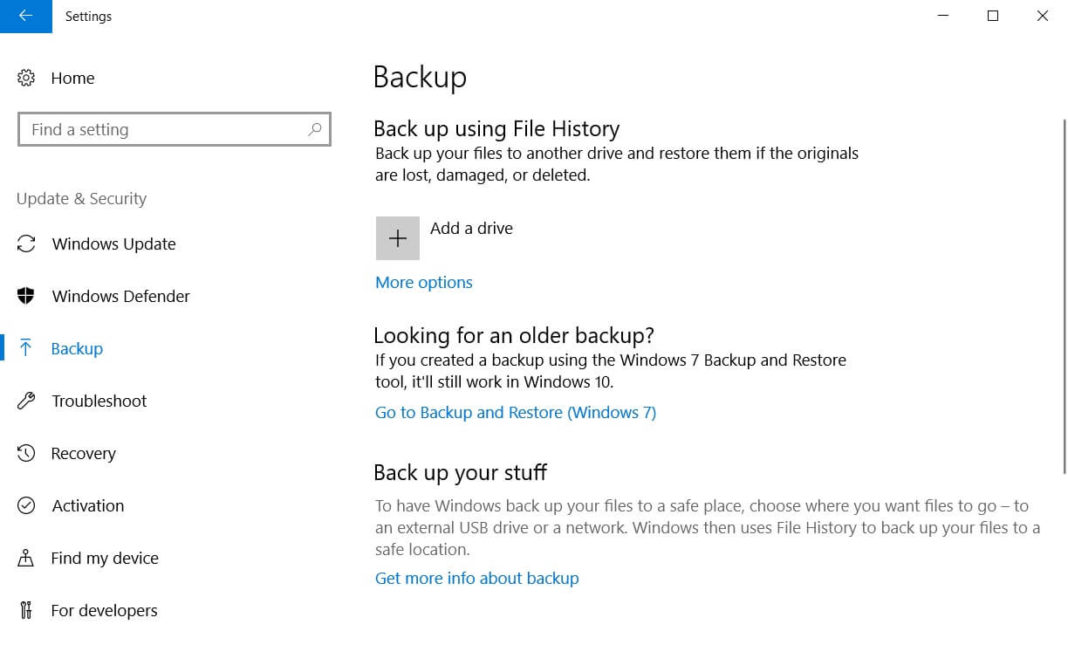This screenshot has height=645, width=1068.
Task: Select For developers in the sidebar
Action: [103, 610]
